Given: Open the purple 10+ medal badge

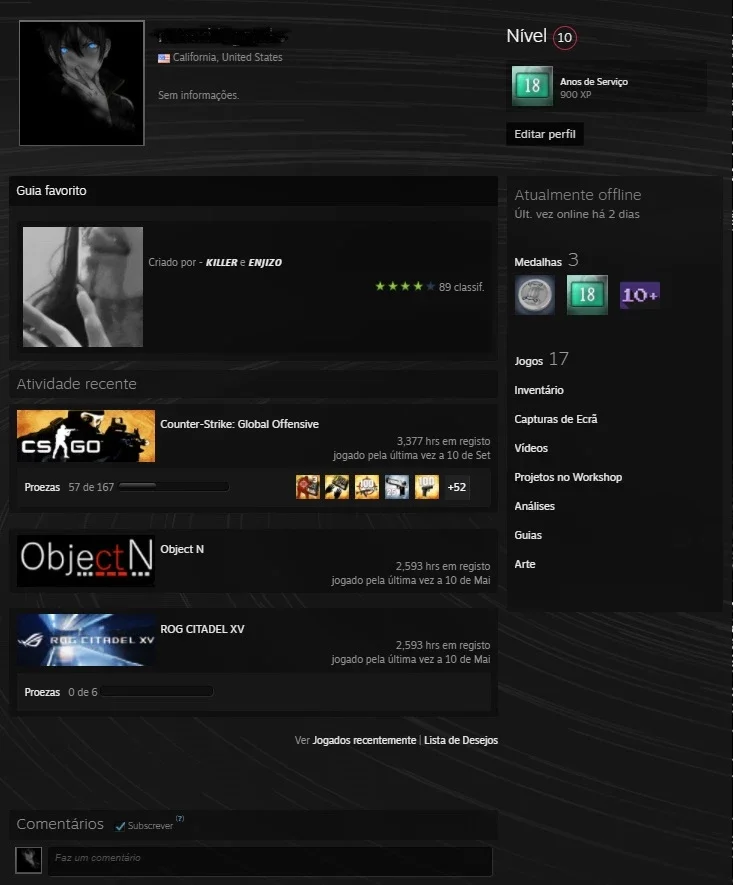Looking at the screenshot, I should click(640, 295).
